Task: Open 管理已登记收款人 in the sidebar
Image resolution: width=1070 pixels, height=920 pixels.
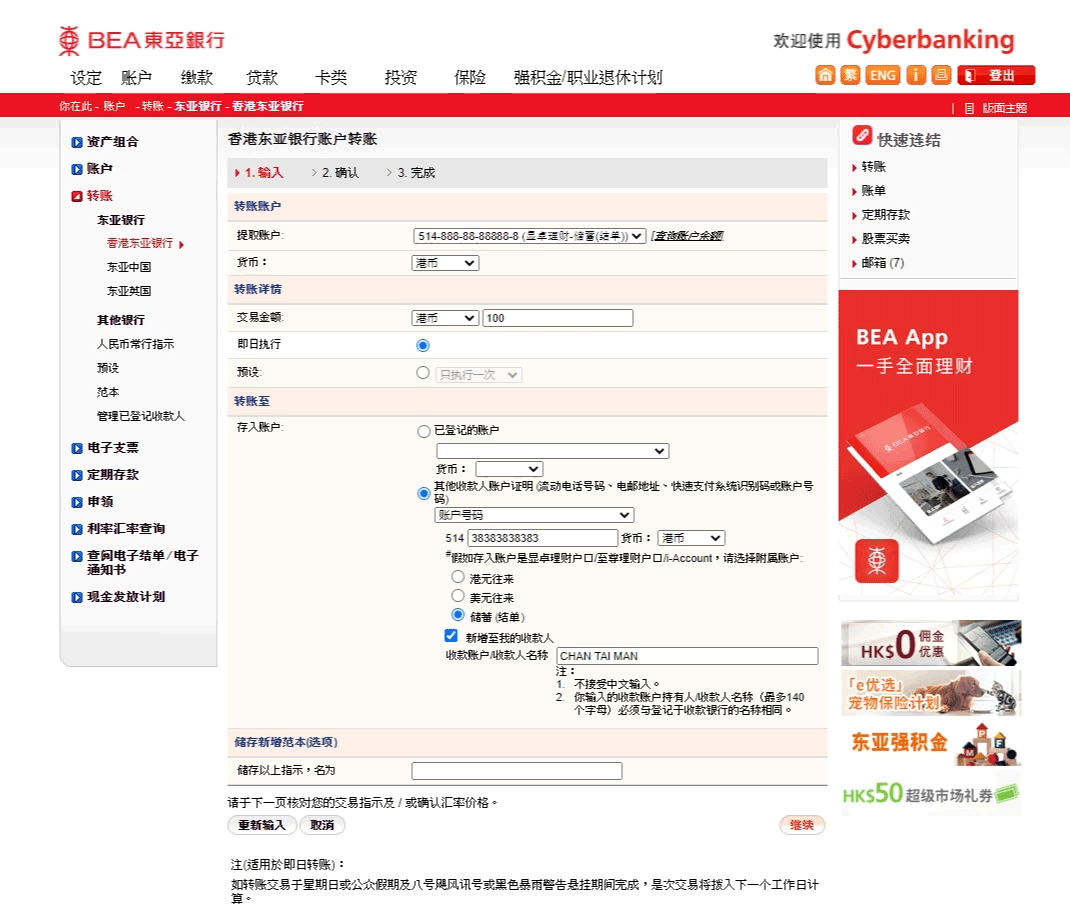Action: tap(141, 416)
